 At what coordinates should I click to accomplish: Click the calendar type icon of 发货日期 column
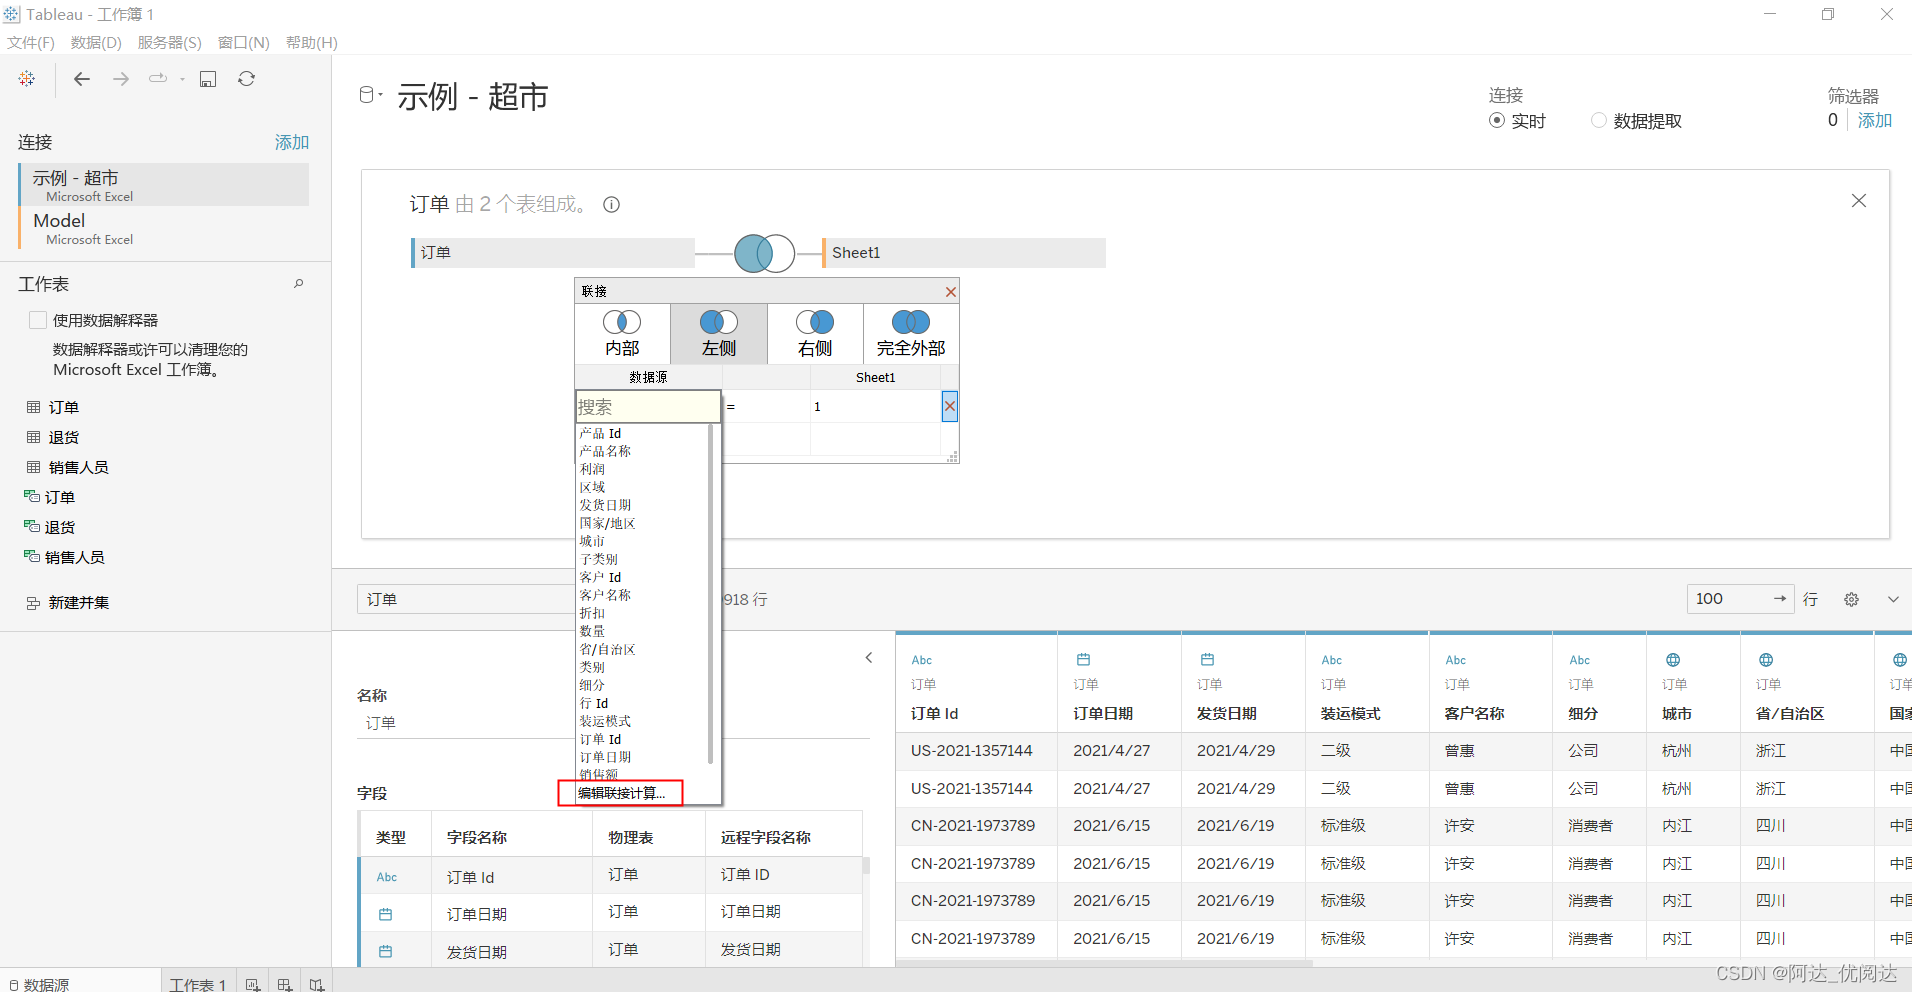[1207, 659]
